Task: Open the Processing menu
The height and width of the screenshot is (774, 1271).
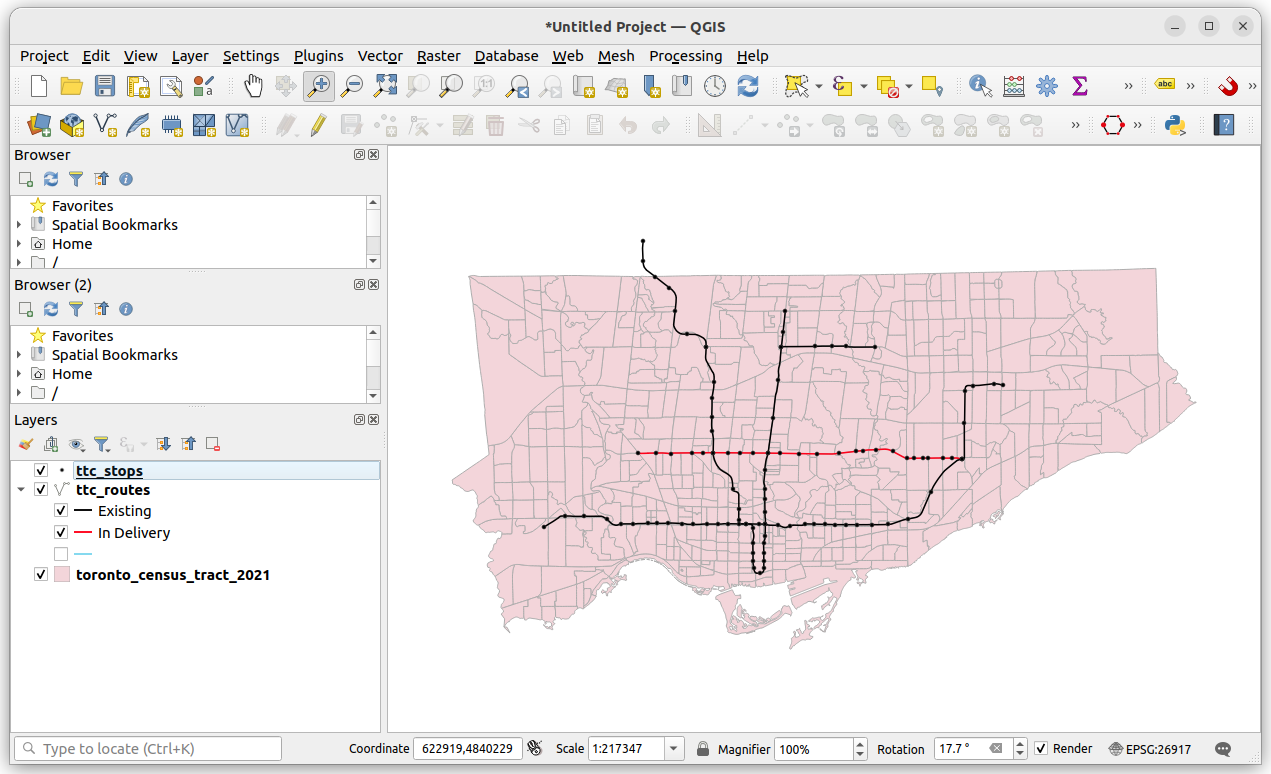Action: [685, 56]
